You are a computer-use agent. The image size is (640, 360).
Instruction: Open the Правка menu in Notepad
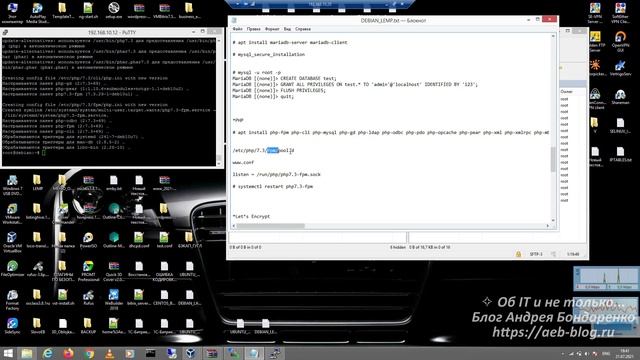(253, 29)
